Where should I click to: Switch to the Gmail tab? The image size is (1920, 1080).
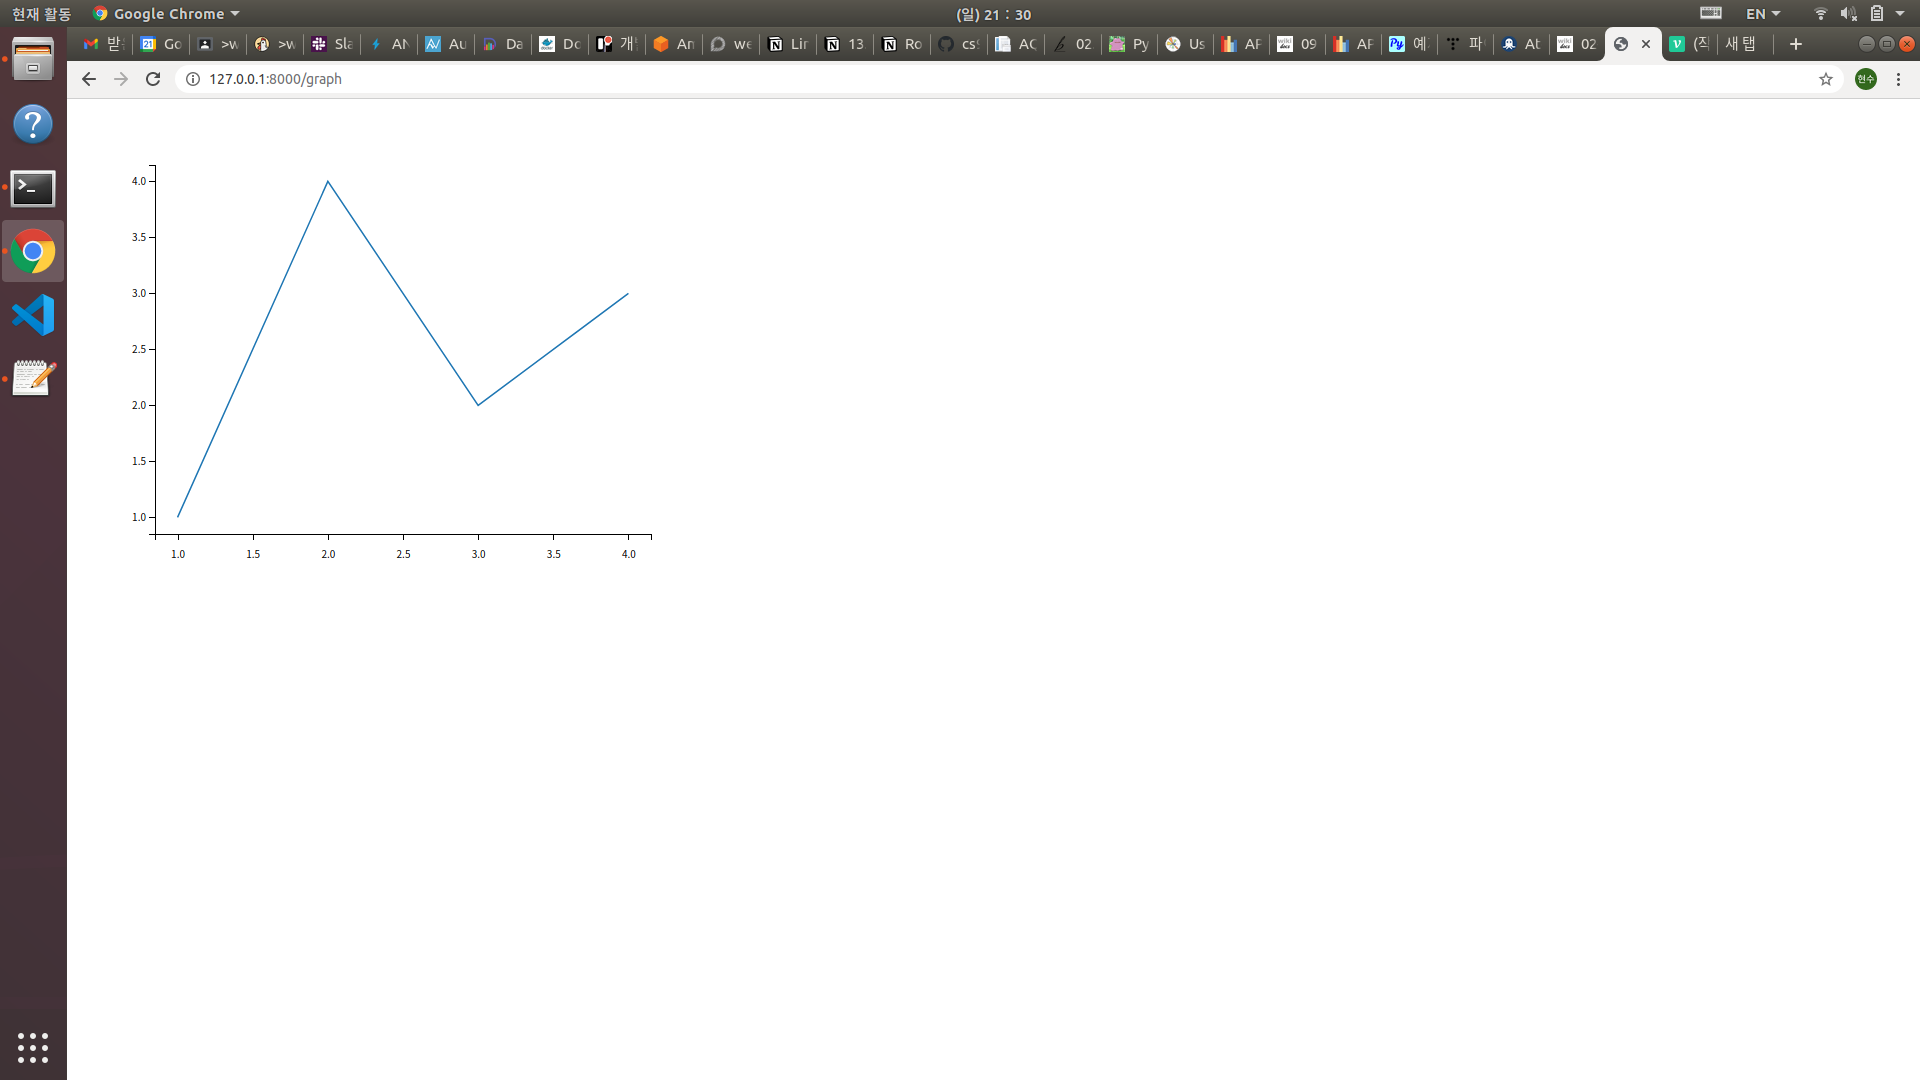click(x=103, y=44)
